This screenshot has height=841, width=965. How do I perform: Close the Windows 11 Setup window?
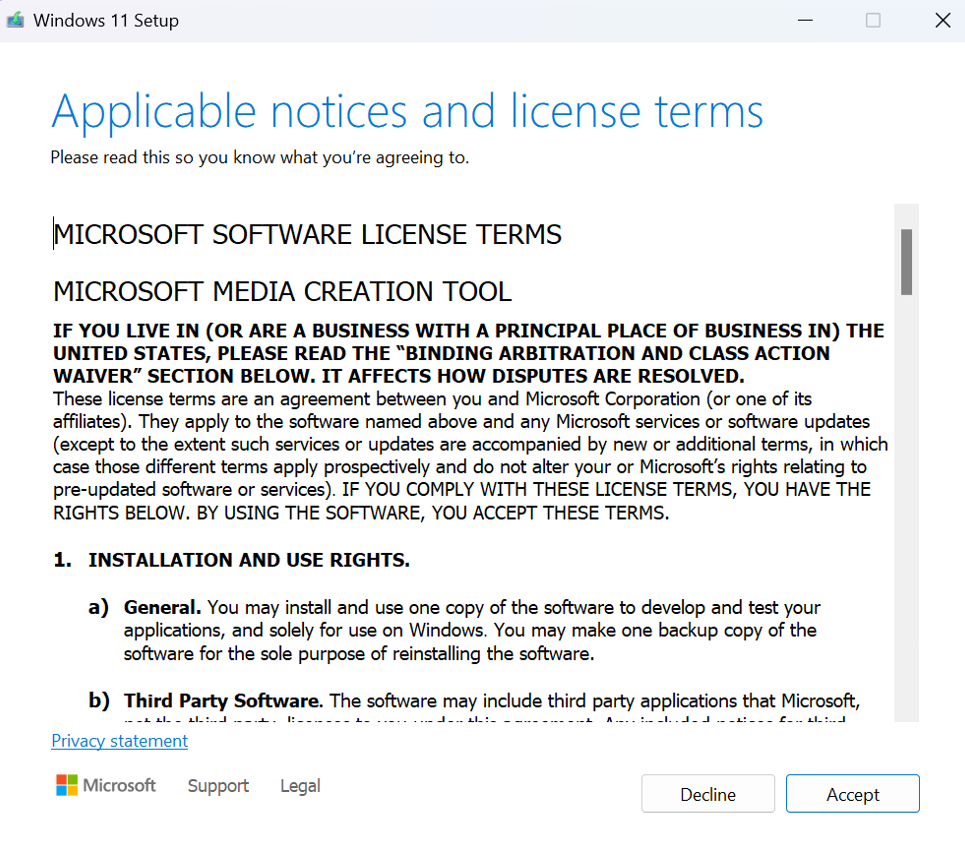point(941,20)
